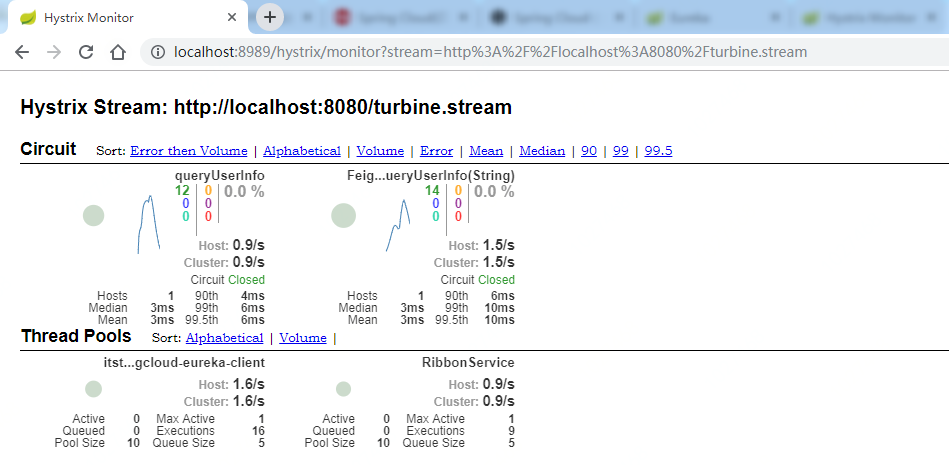Viewport: 949px width, 465px height.
Task: Click the Feign queryUserInfo(String) sparkline graph
Action: point(398,224)
